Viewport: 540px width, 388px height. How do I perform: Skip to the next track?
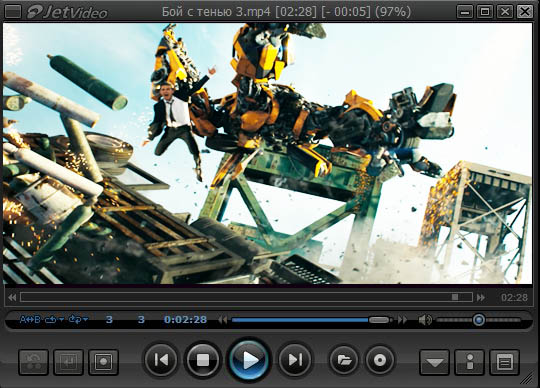[295, 360]
